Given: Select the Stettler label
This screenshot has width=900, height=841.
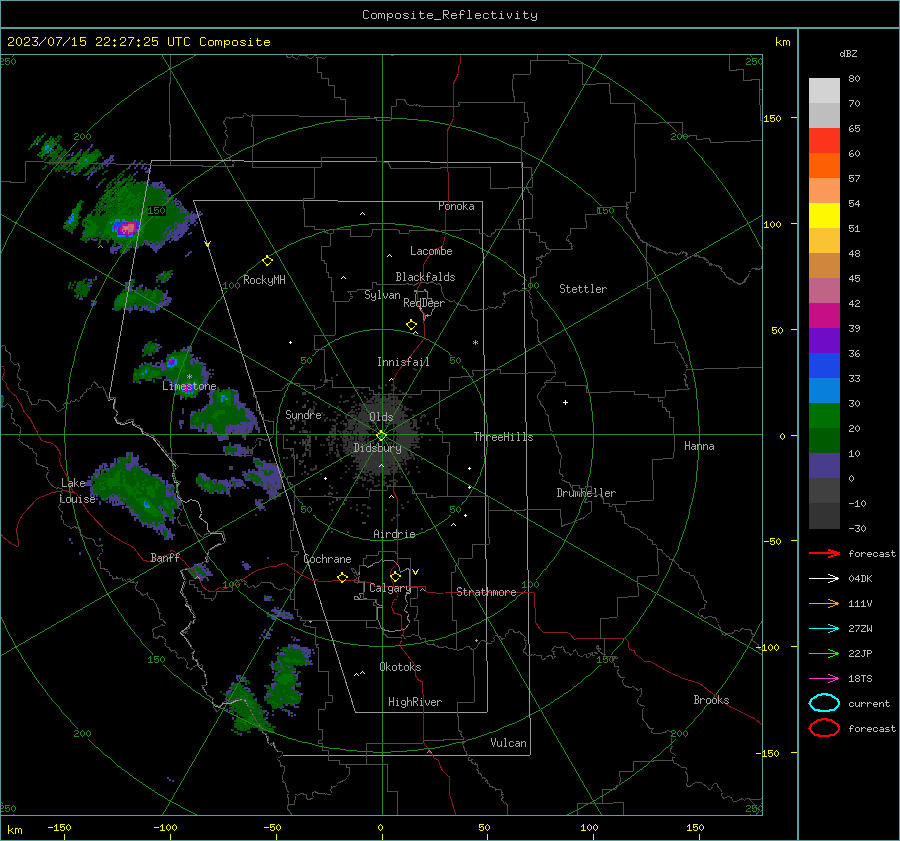Looking at the screenshot, I should (x=583, y=289).
